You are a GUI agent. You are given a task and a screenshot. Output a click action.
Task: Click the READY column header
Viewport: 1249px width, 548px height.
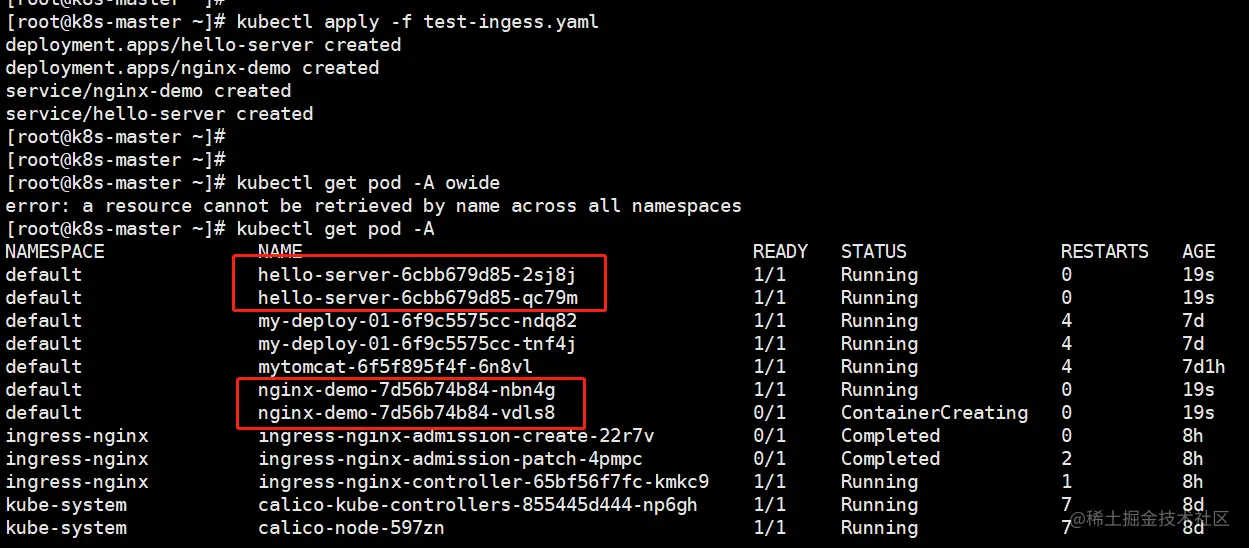[780, 252]
